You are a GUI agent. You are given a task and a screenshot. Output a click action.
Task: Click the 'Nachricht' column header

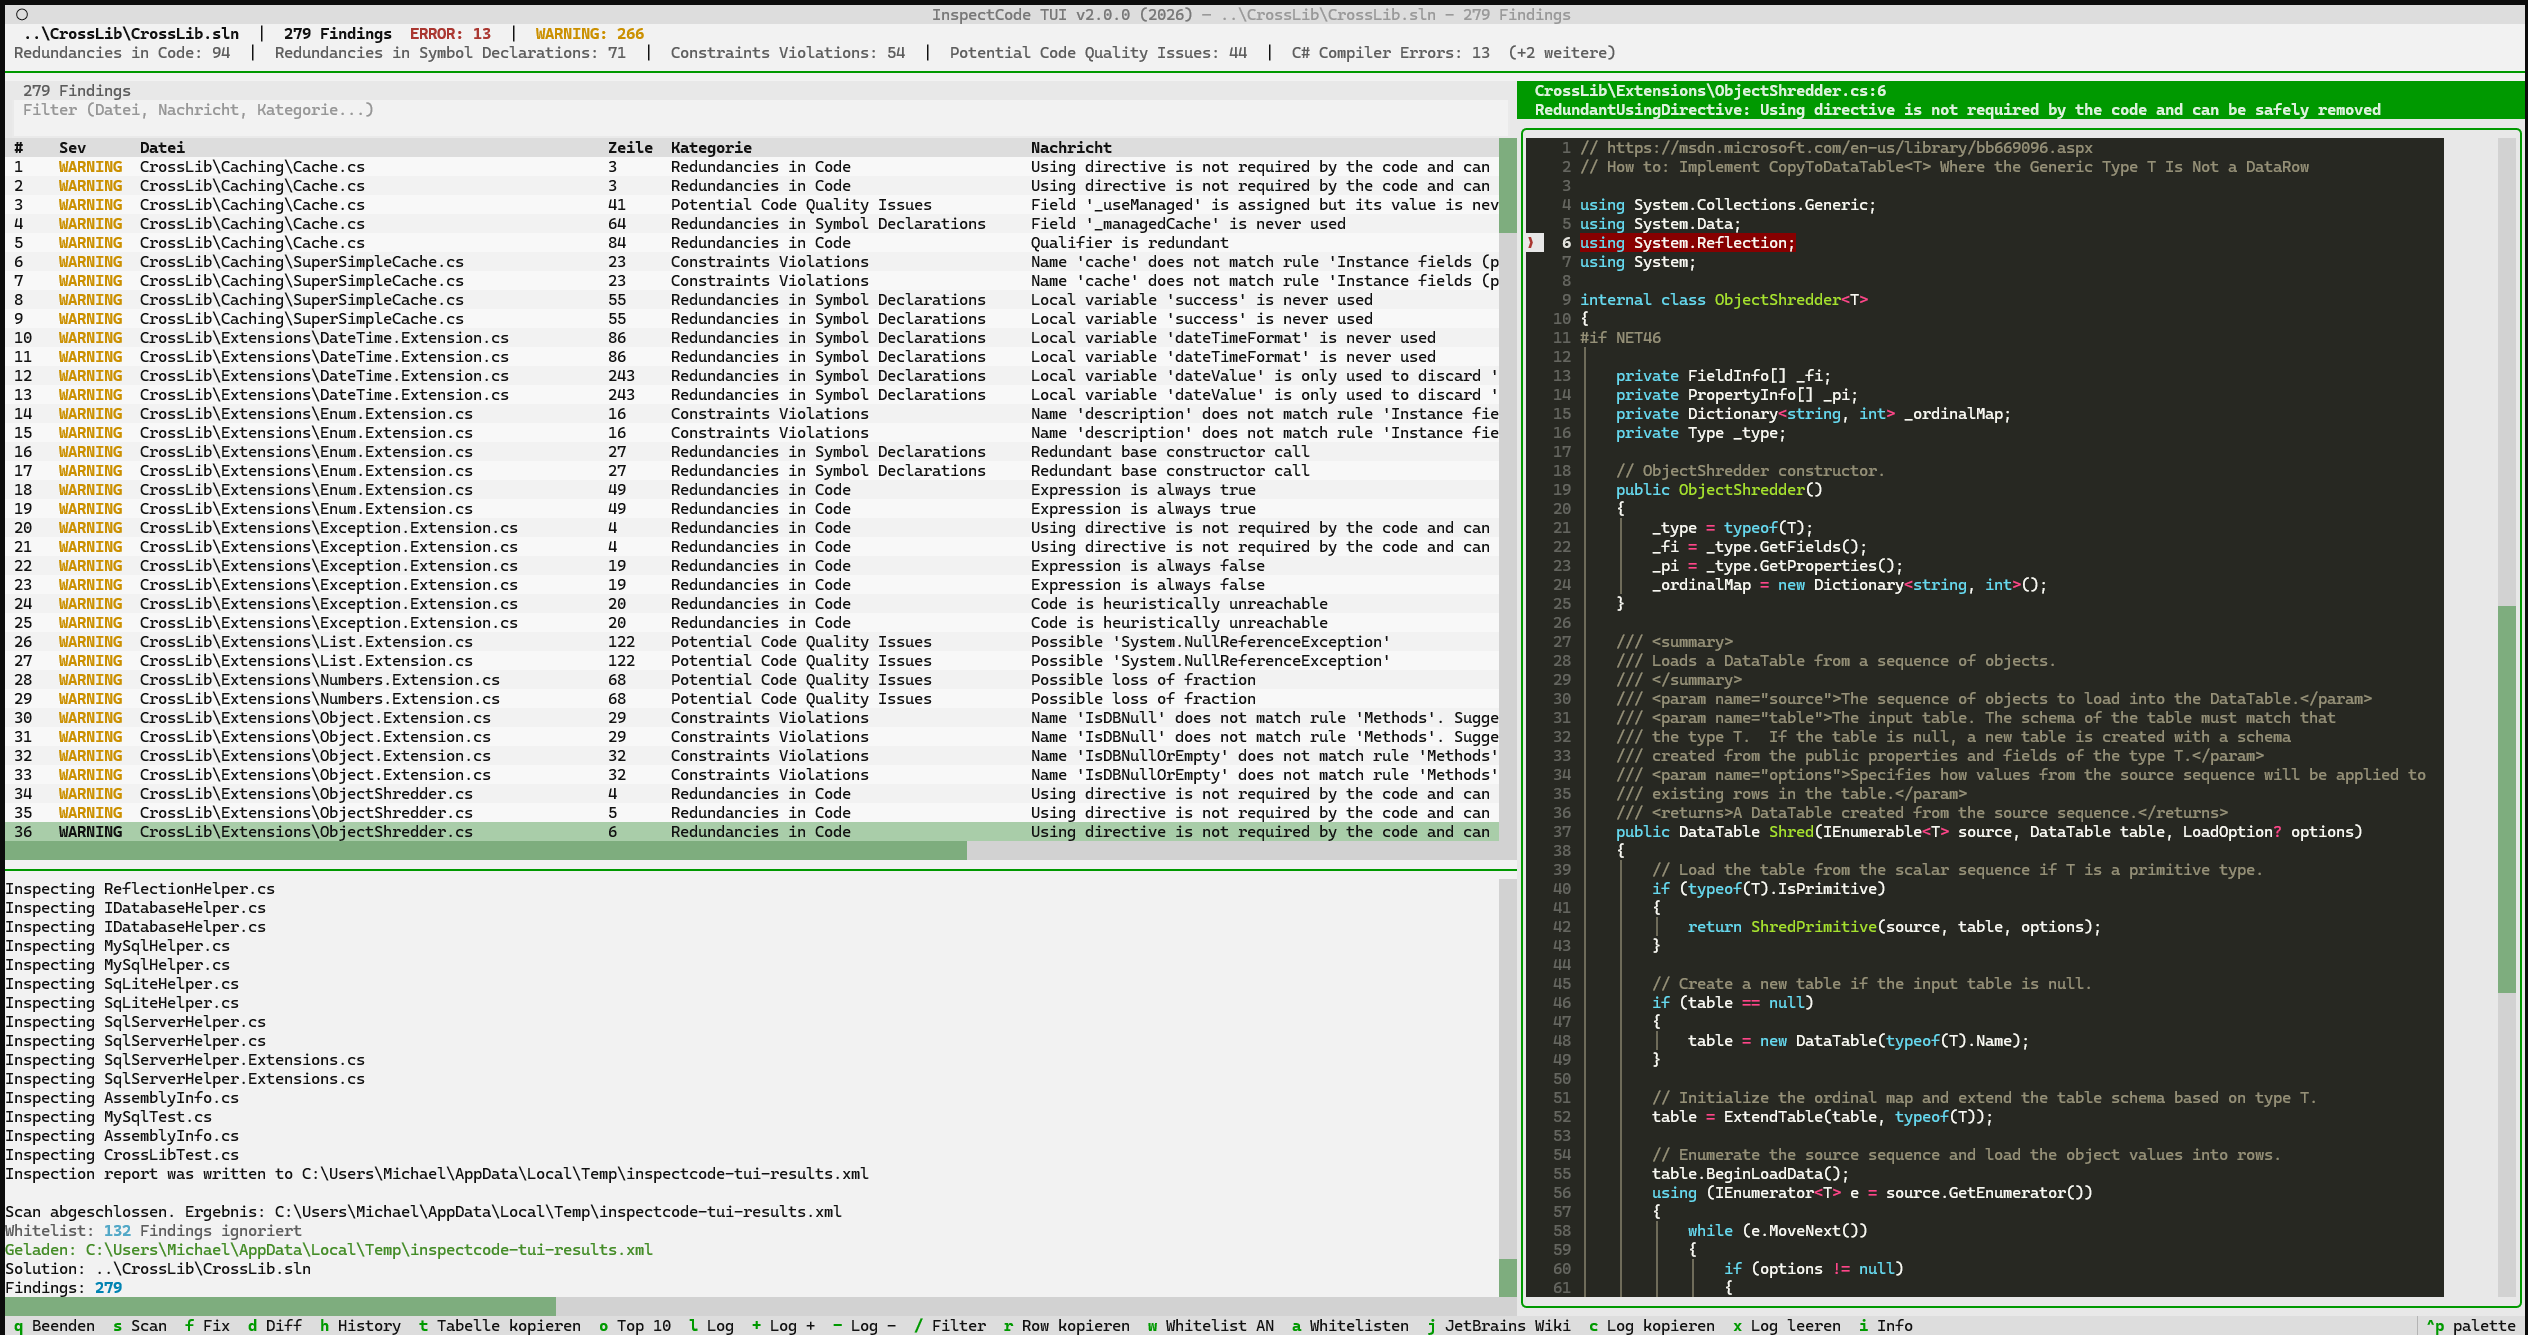tap(1071, 148)
